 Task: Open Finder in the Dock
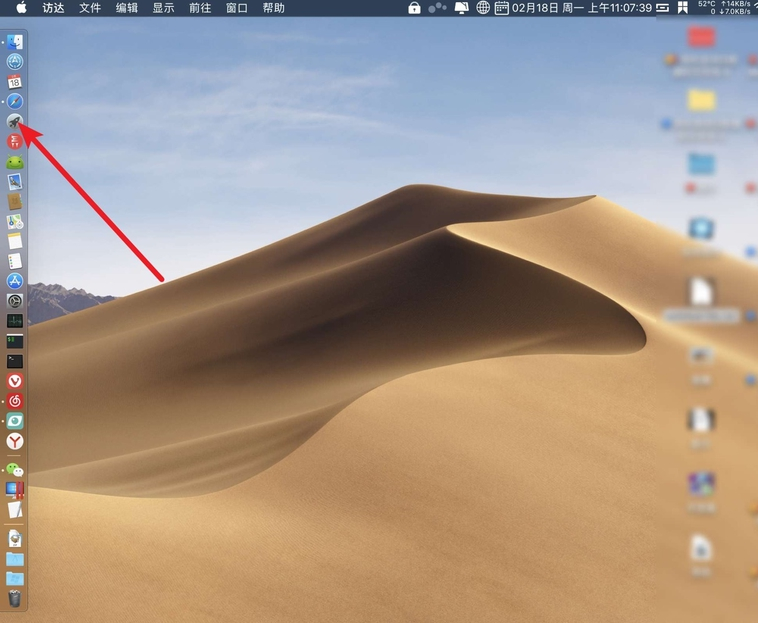click(x=15, y=42)
